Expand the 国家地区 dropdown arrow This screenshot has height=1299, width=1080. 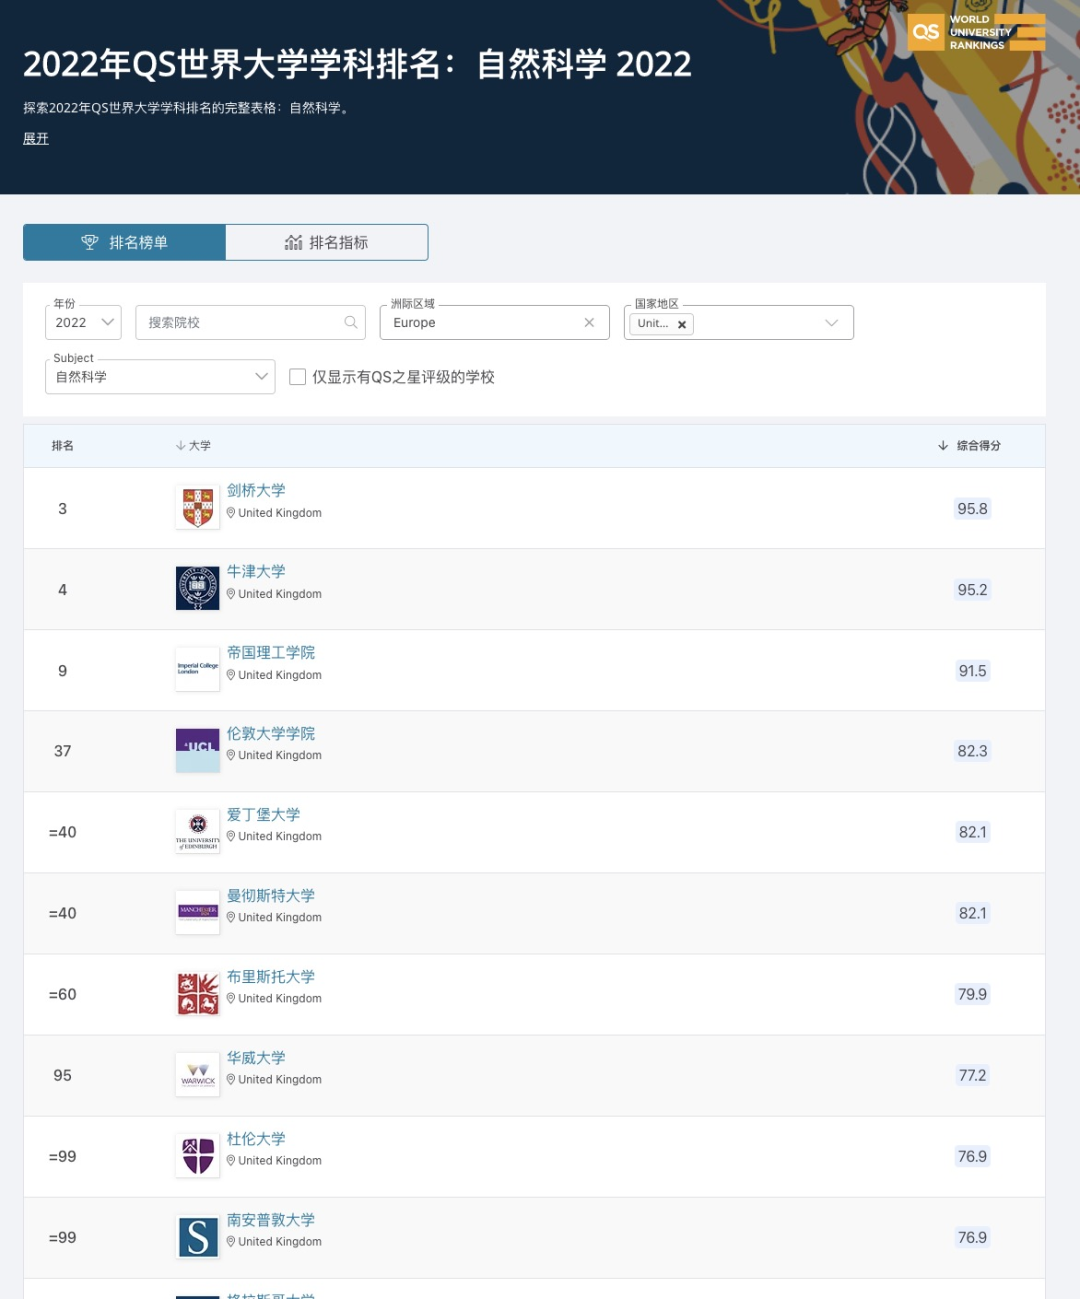point(831,323)
